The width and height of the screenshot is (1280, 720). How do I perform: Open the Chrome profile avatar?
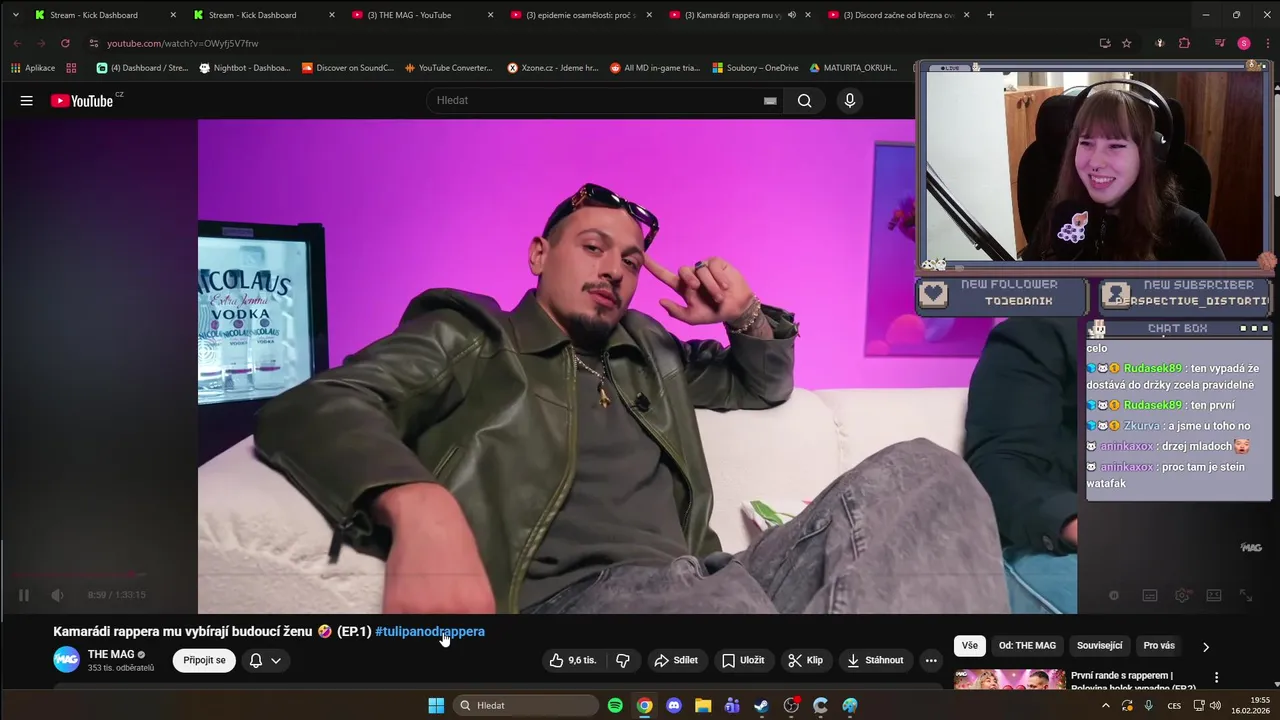pyautogui.click(x=1244, y=43)
